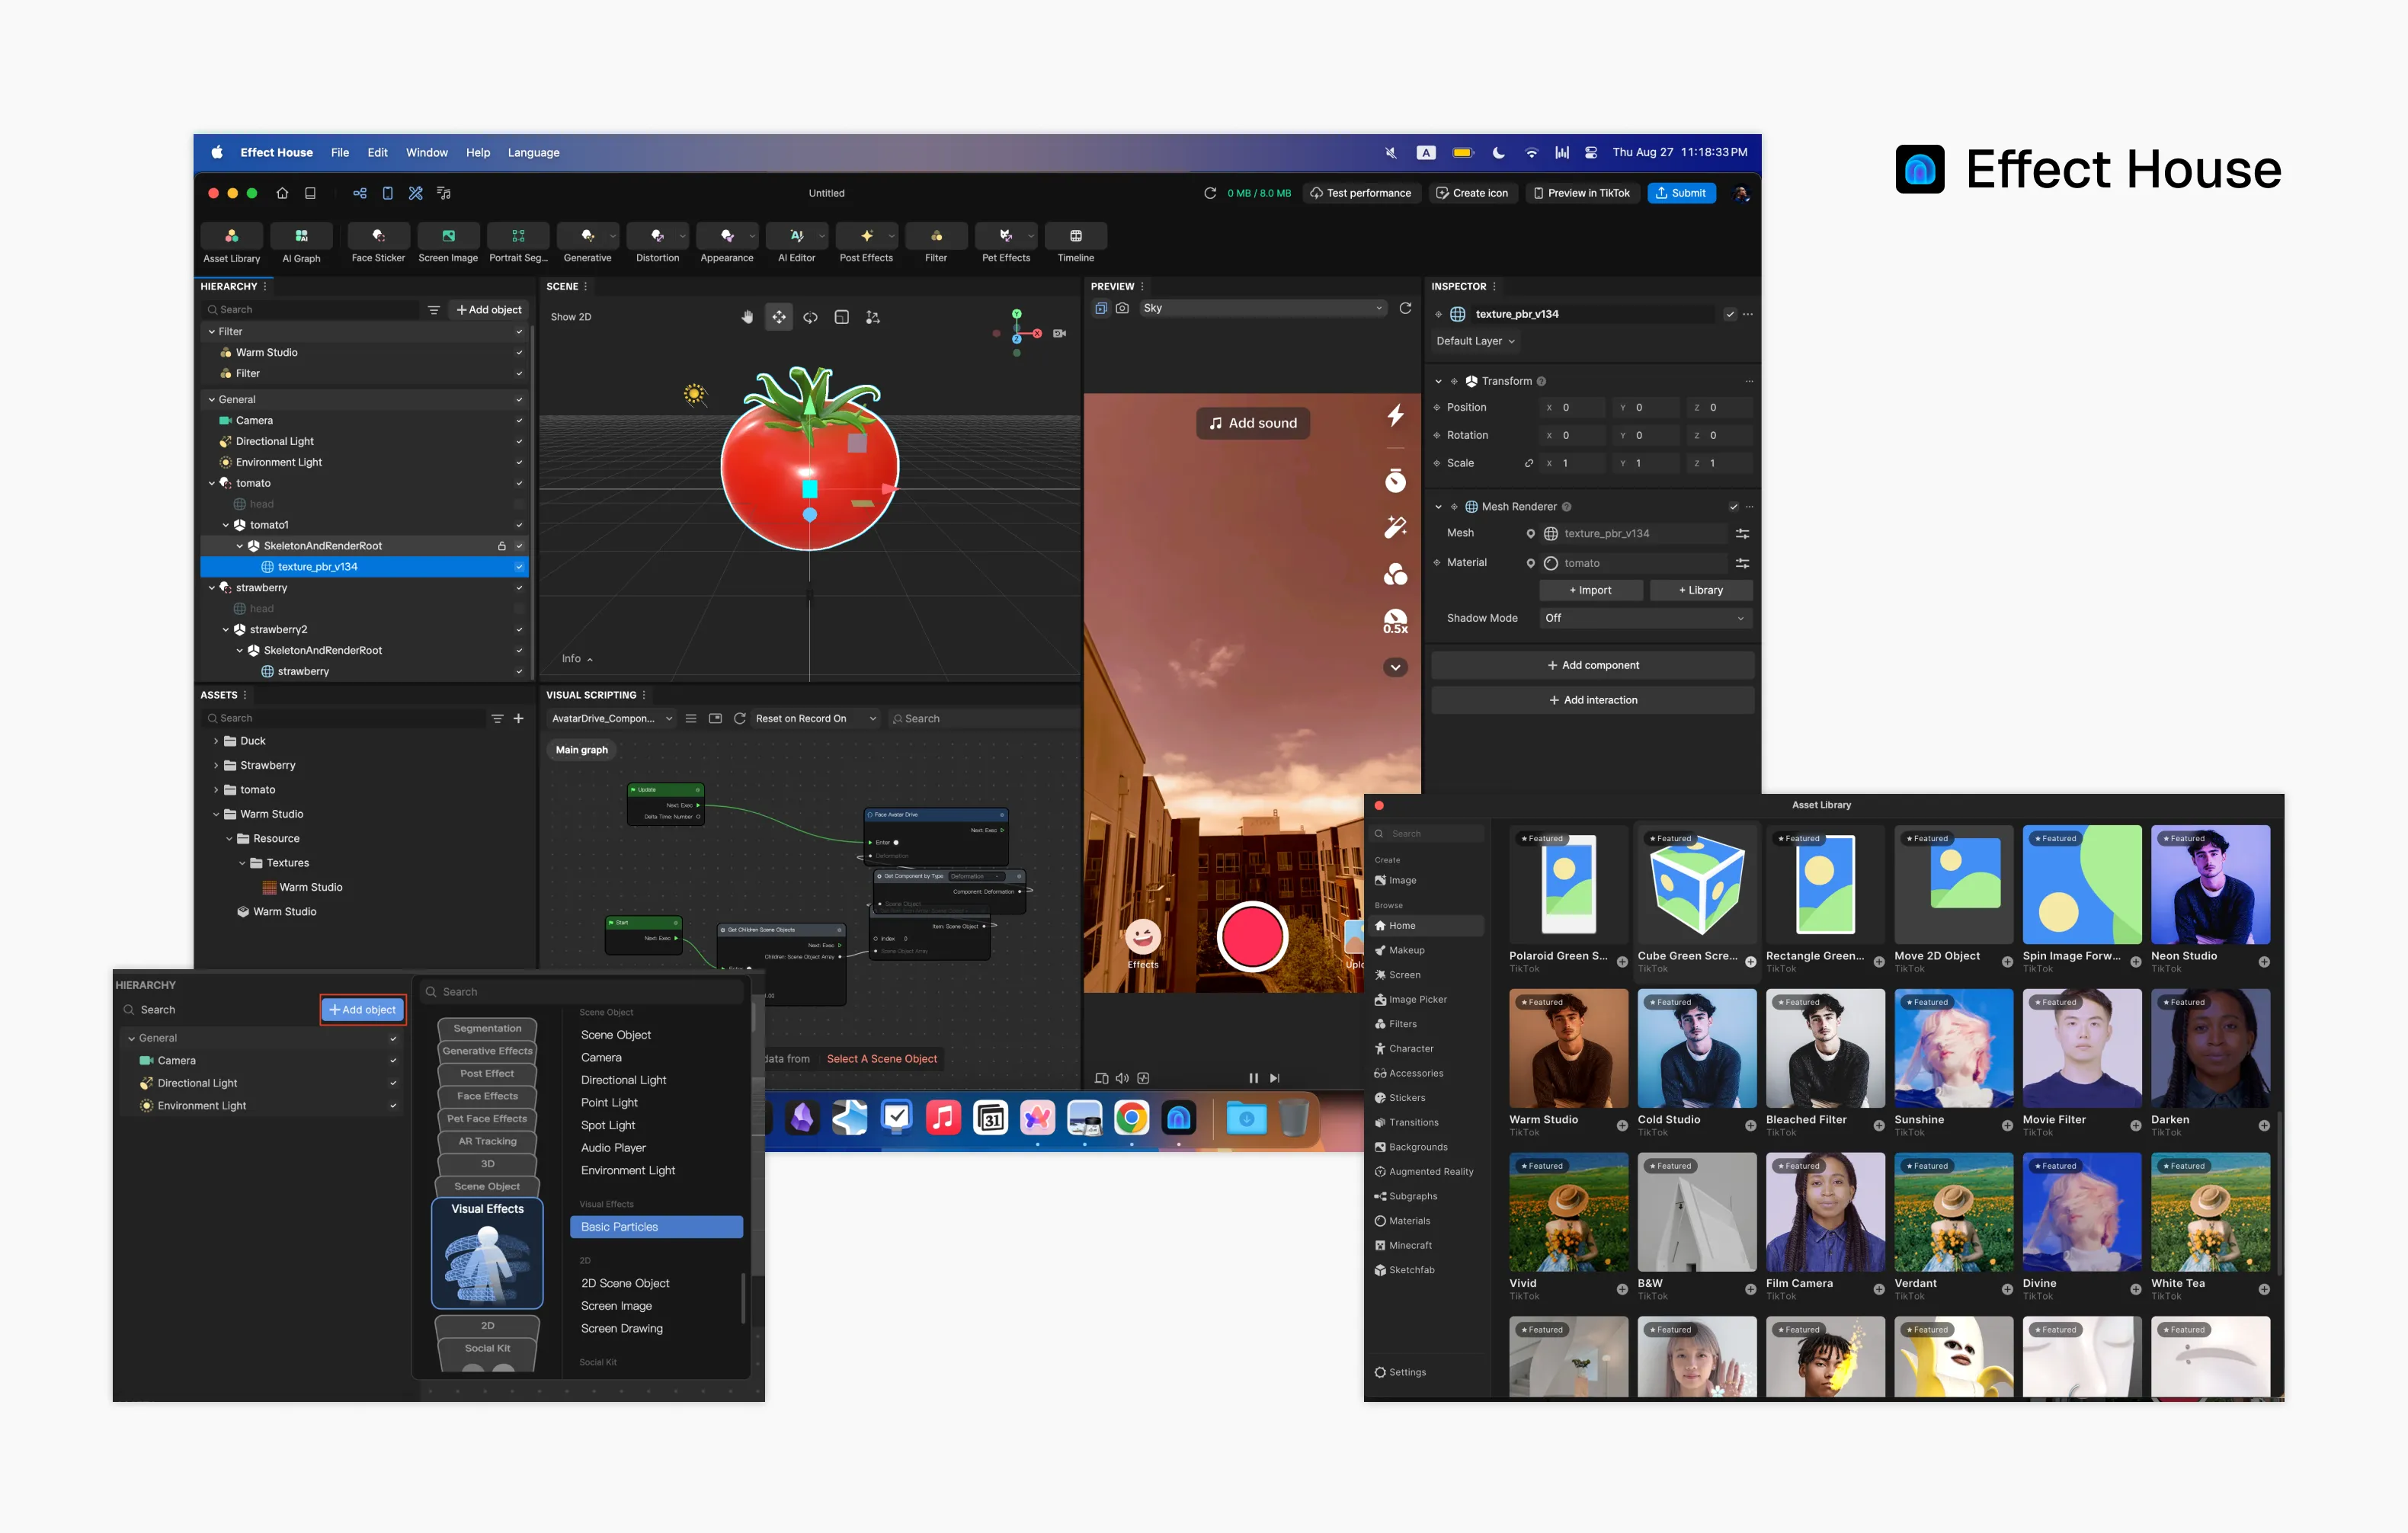Open Effect House app in Dock

[x=1178, y=1117]
